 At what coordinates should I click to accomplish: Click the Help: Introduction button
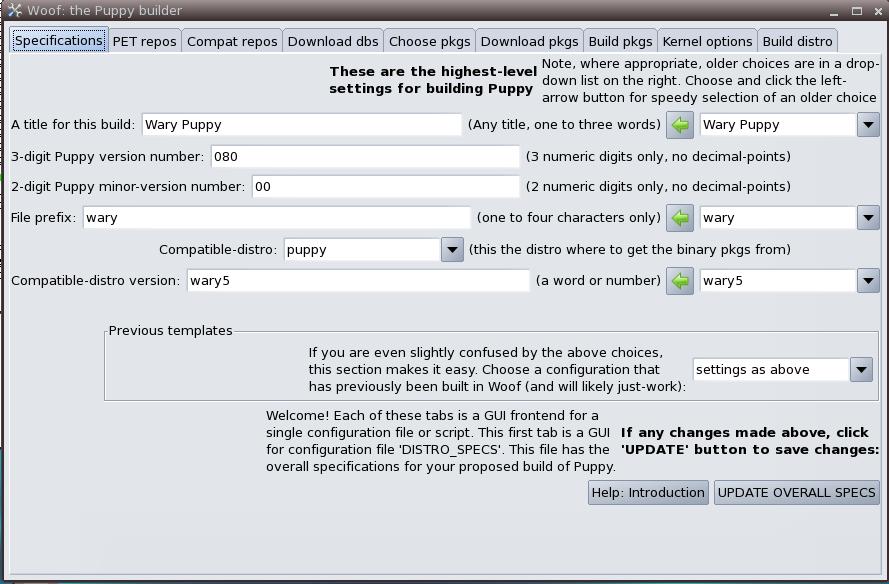pyautogui.click(x=648, y=493)
